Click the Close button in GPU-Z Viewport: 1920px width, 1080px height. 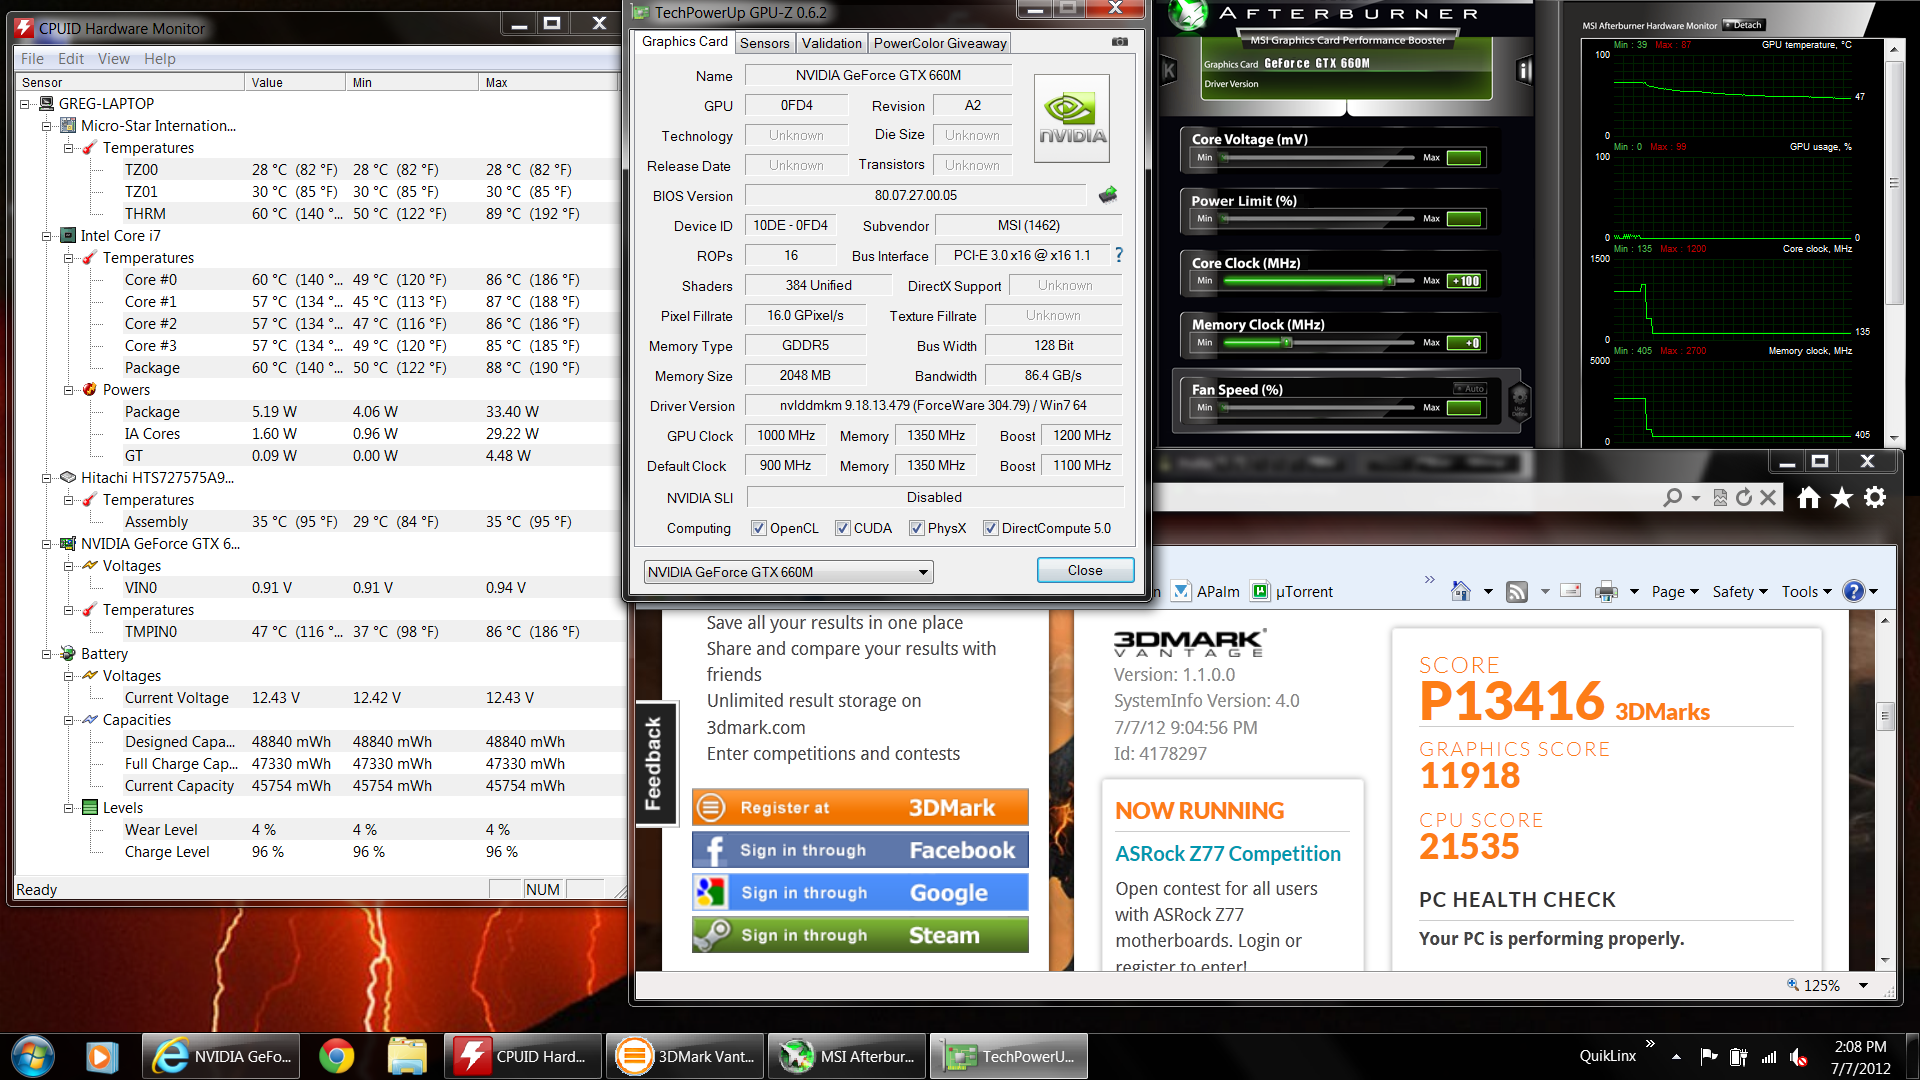[x=1085, y=570]
